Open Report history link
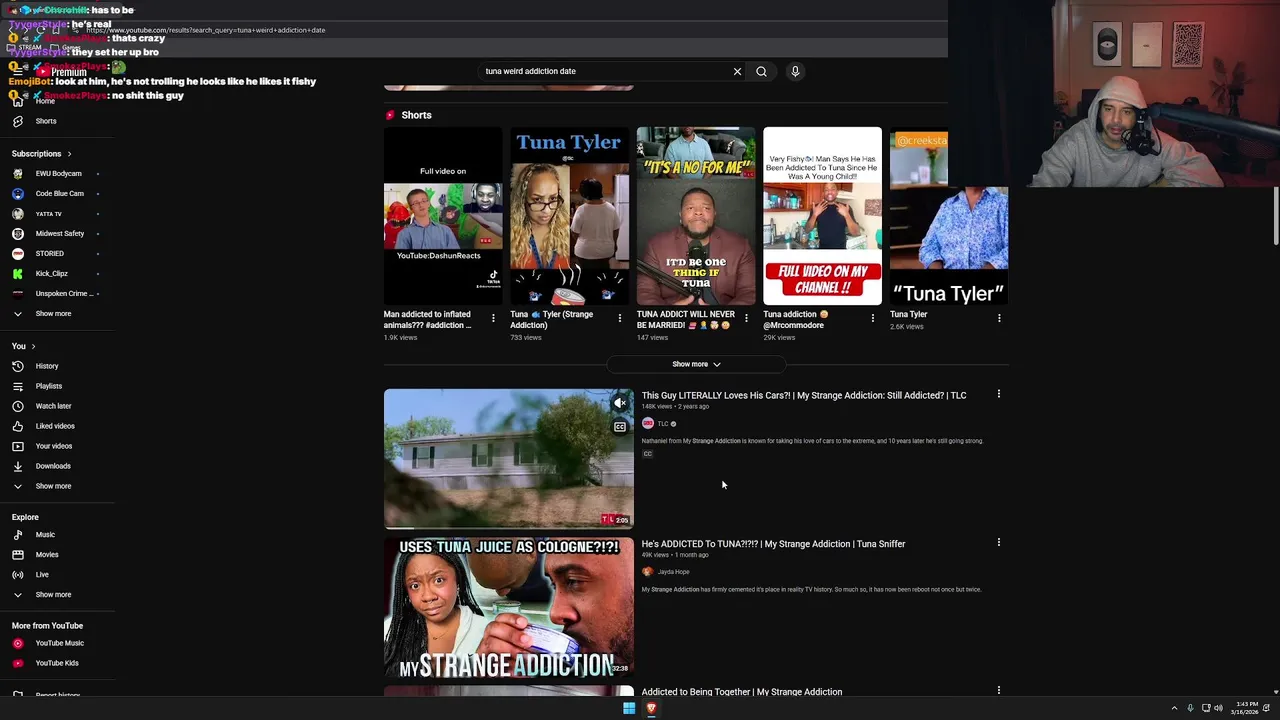The height and width of the screenshot is (720, 1280). coord(58,695)
